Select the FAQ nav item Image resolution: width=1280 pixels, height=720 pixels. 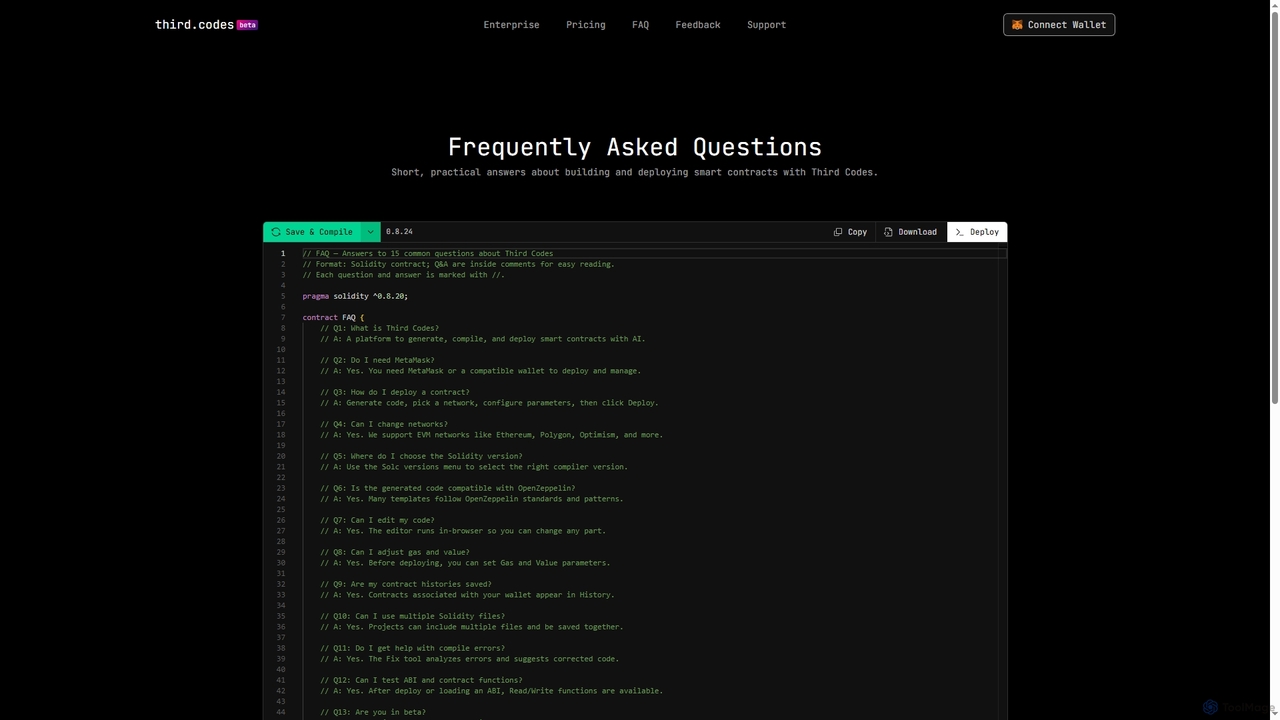641,25
